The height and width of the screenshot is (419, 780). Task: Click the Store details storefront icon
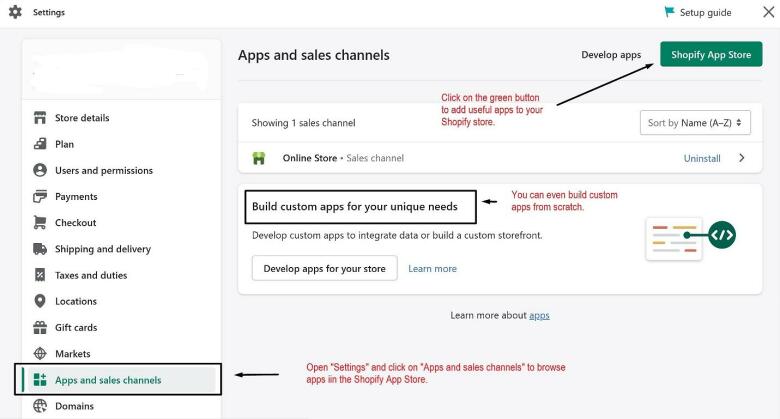tap(40, 118)
